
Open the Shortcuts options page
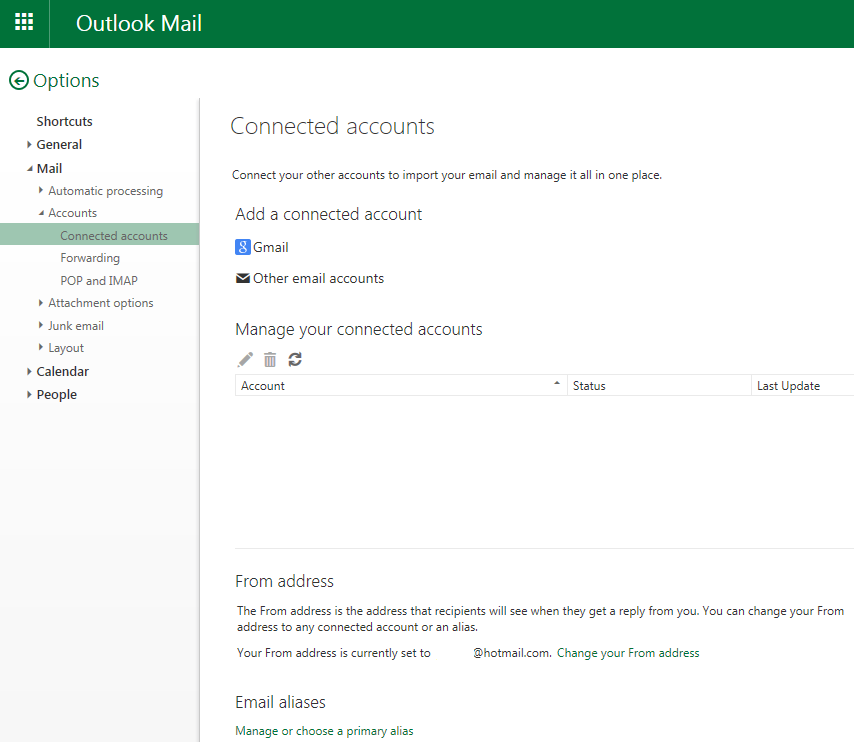click(64, 121)
